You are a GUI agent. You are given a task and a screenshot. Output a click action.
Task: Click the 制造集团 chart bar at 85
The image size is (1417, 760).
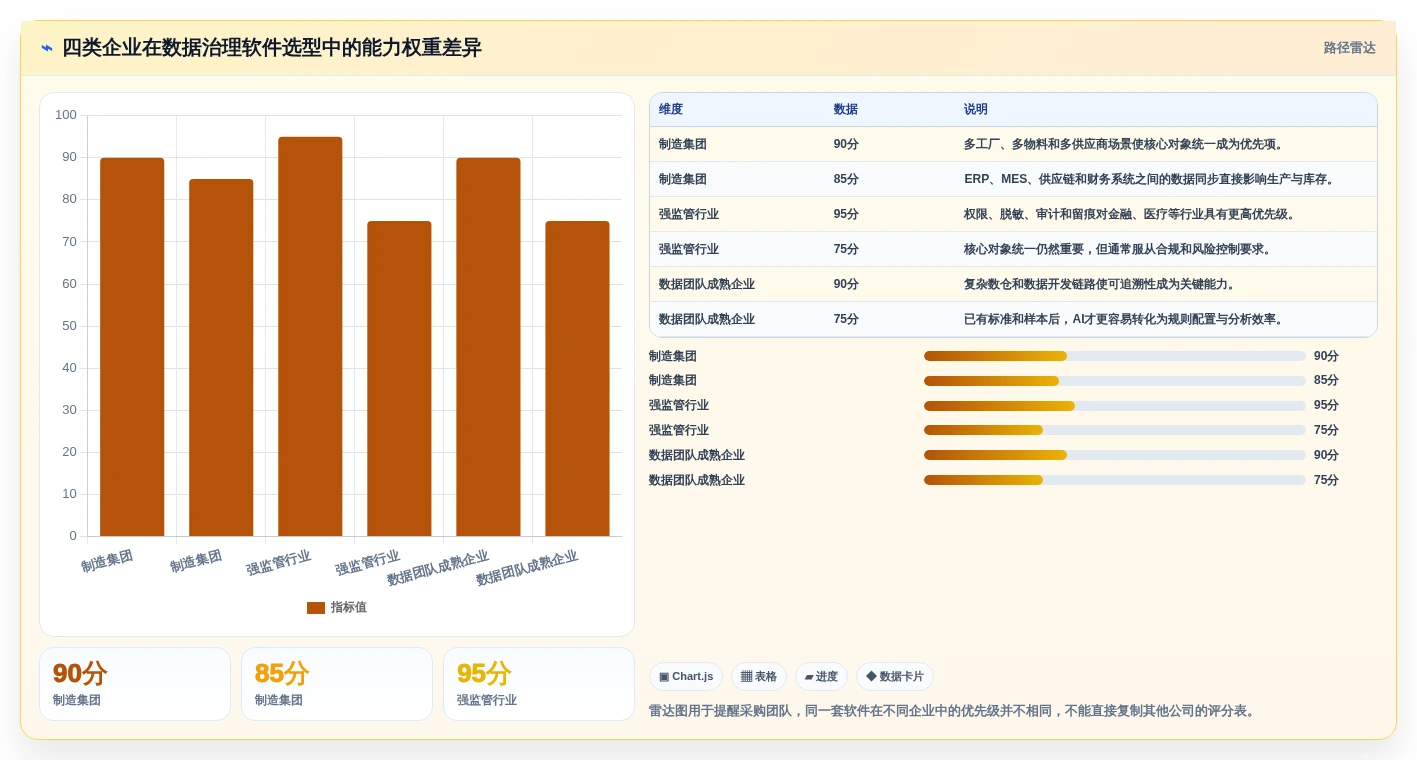pyautogui.click(x=221, y=358)
